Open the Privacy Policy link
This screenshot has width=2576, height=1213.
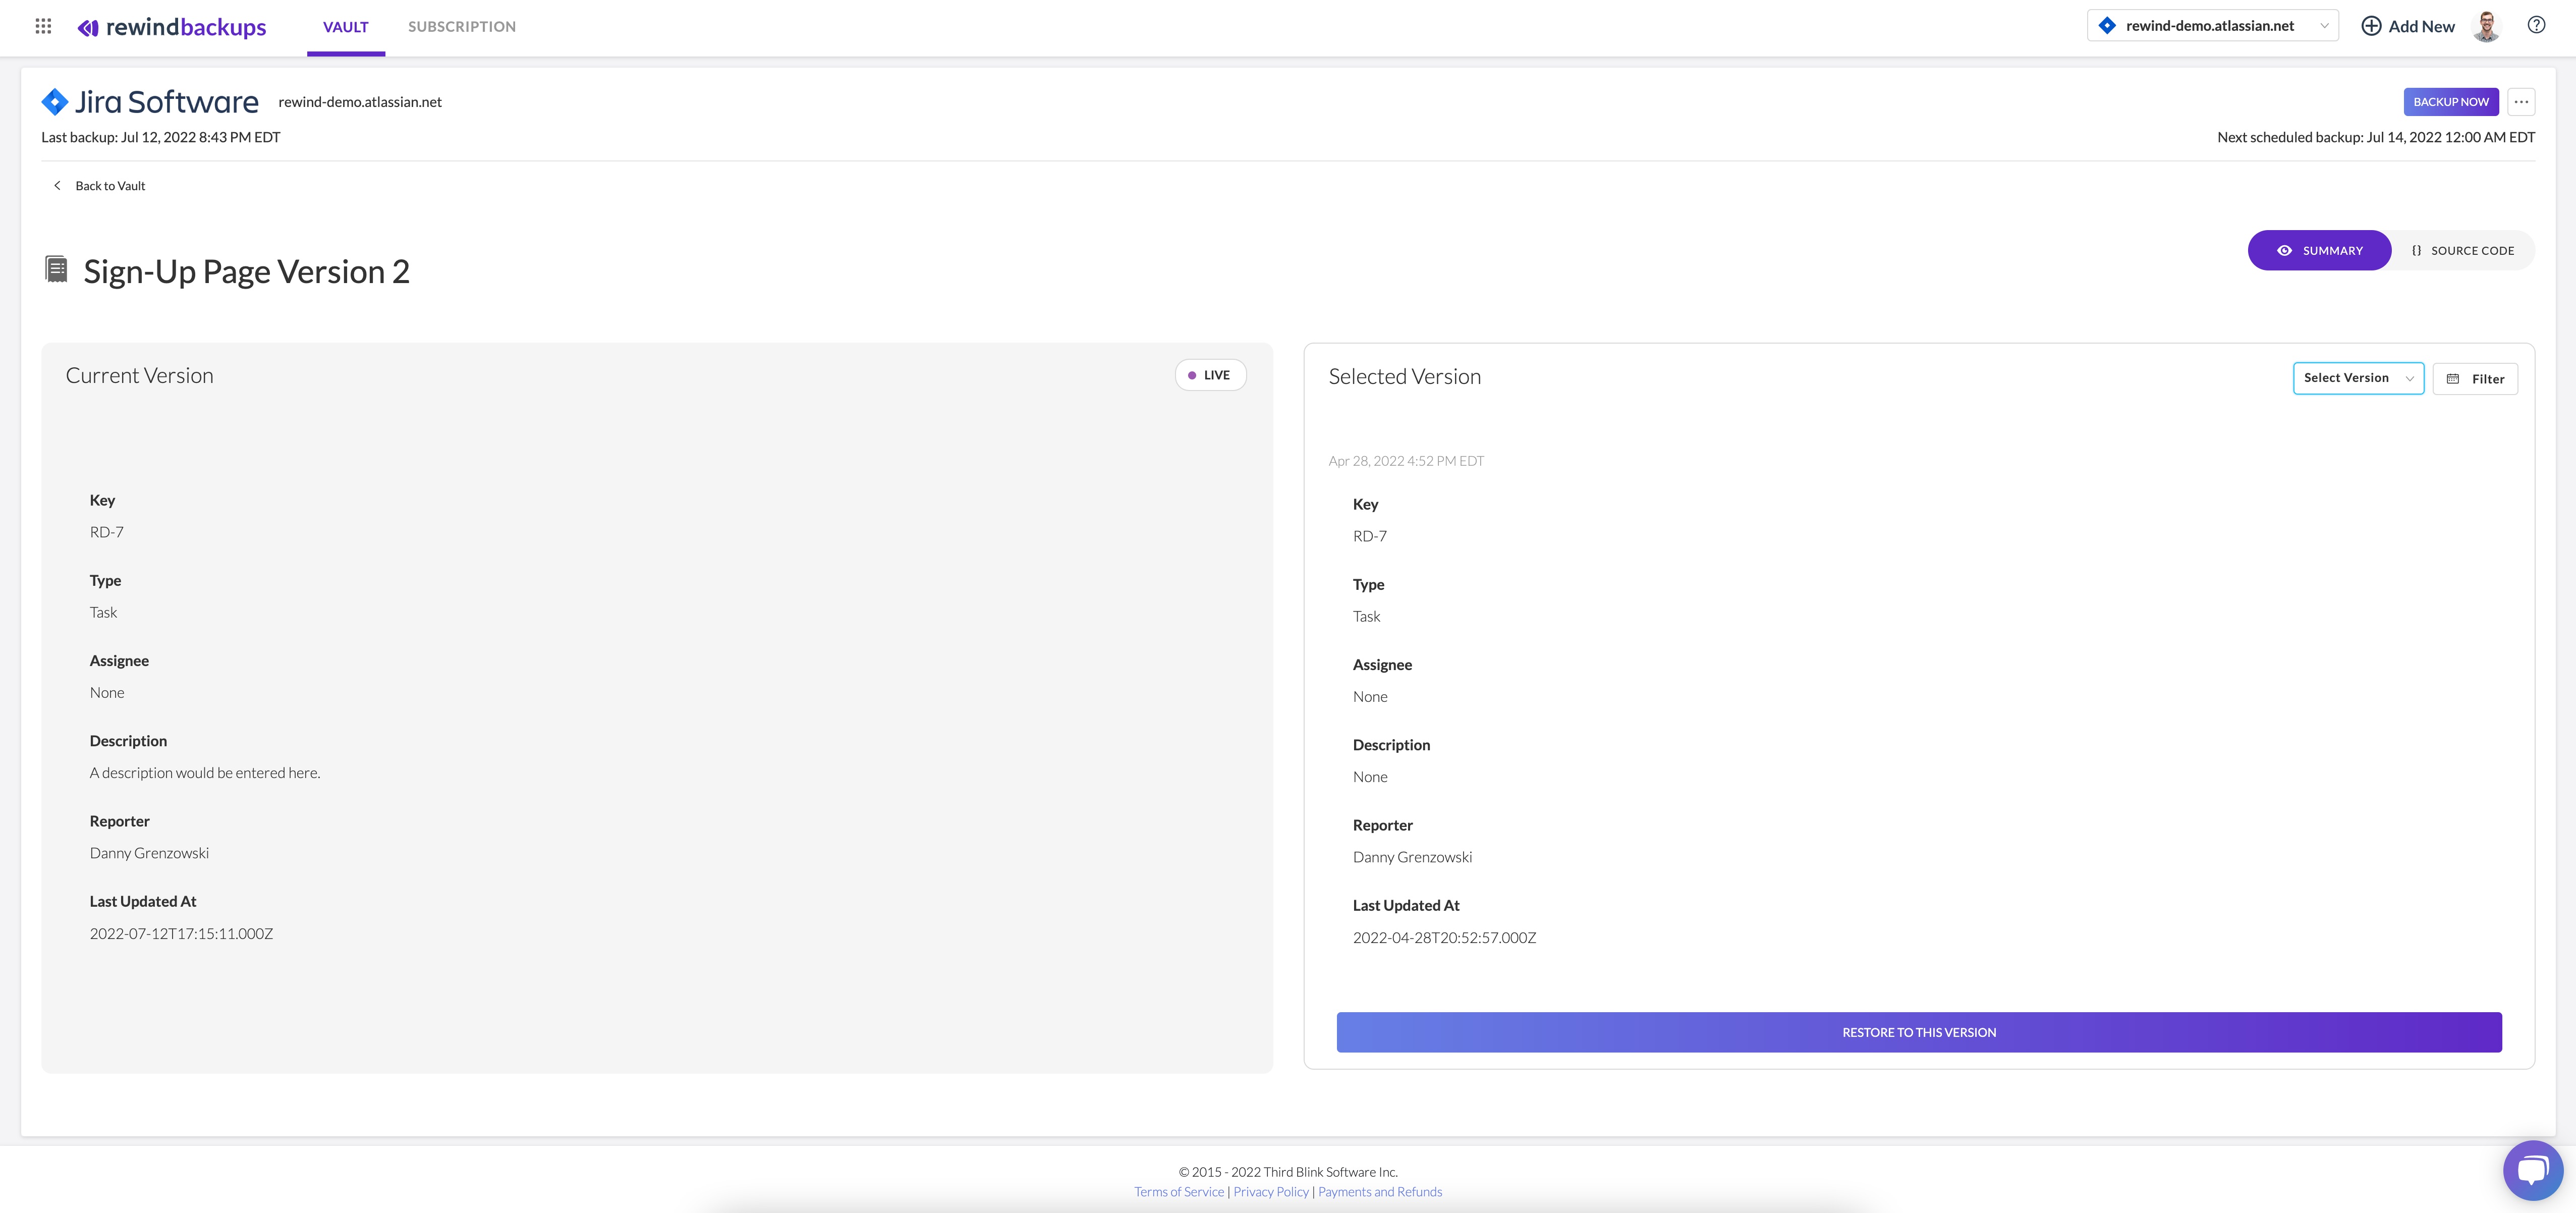1270,1192
